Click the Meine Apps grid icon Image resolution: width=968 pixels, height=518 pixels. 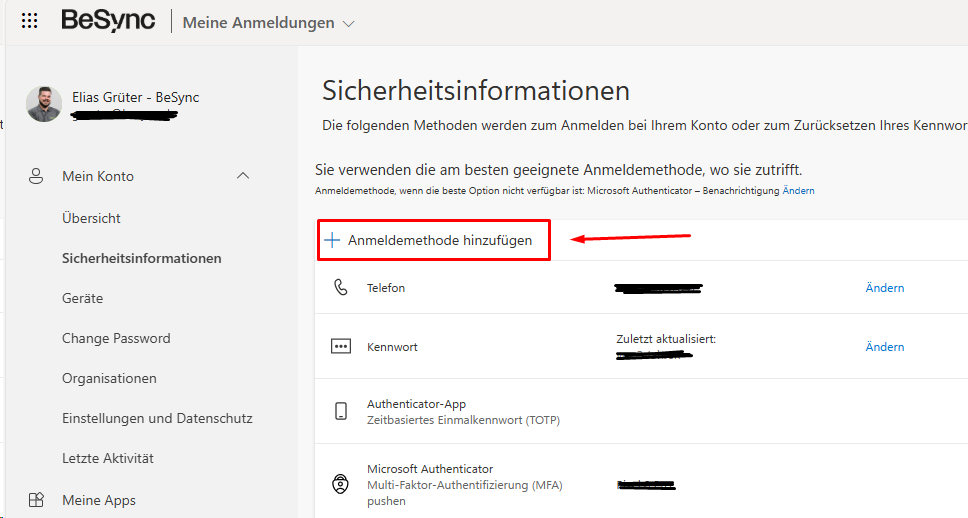click(x=36, y=500)
